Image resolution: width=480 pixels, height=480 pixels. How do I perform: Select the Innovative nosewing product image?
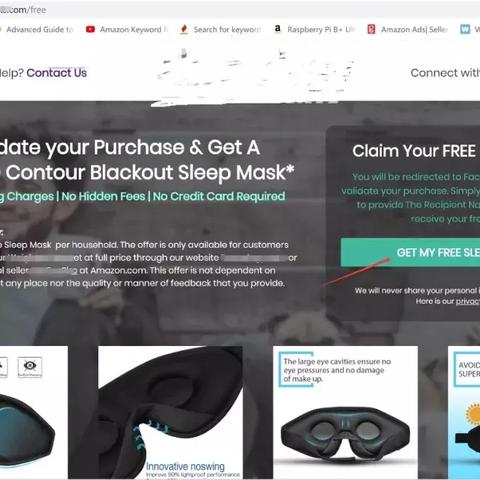click(x=171, y=413)
